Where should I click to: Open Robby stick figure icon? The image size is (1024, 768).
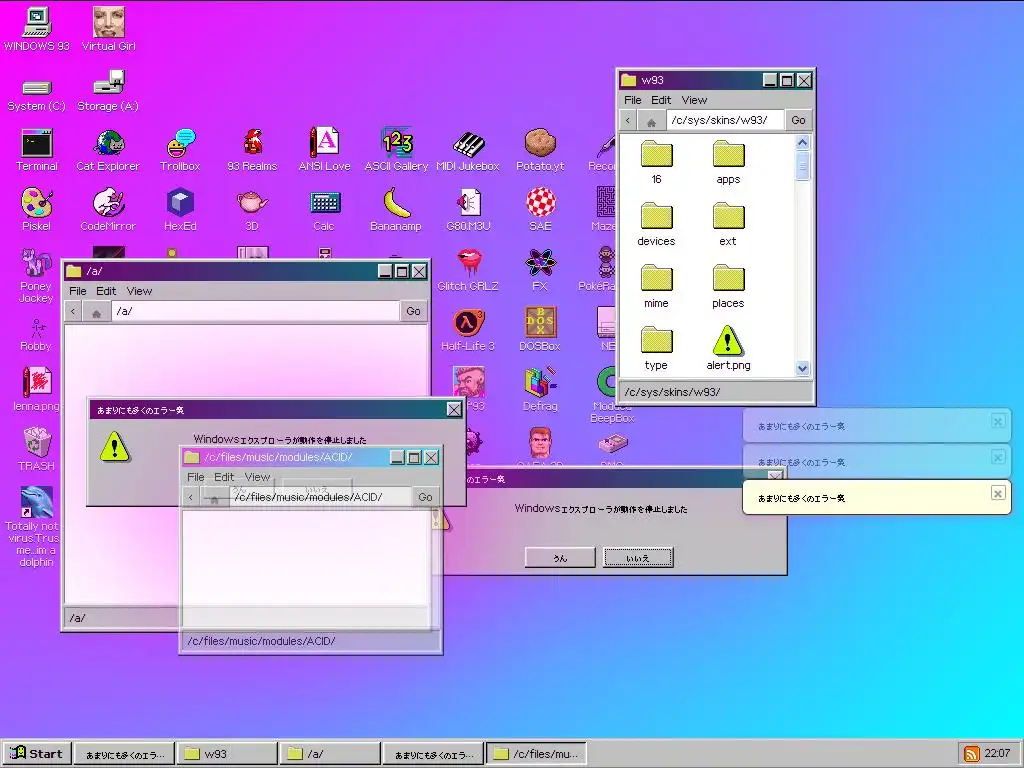36,335
